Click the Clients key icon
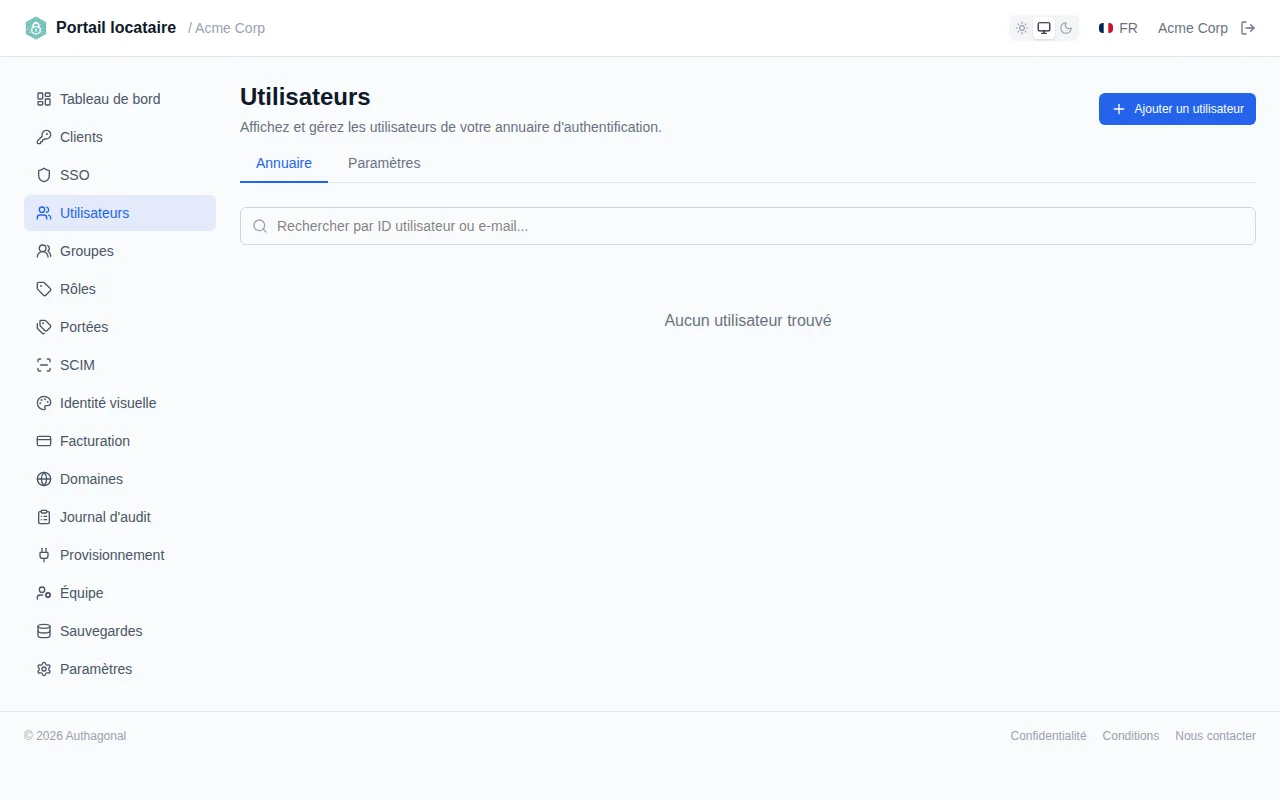Image resolution: width=1280 pixels, height=800 pixels. (x=44, y=137)
